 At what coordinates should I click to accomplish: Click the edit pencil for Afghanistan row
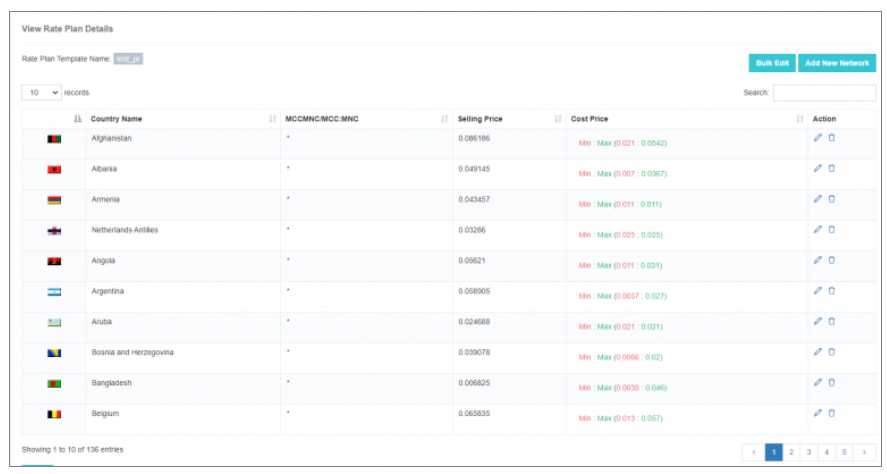(x=817, y=138)
